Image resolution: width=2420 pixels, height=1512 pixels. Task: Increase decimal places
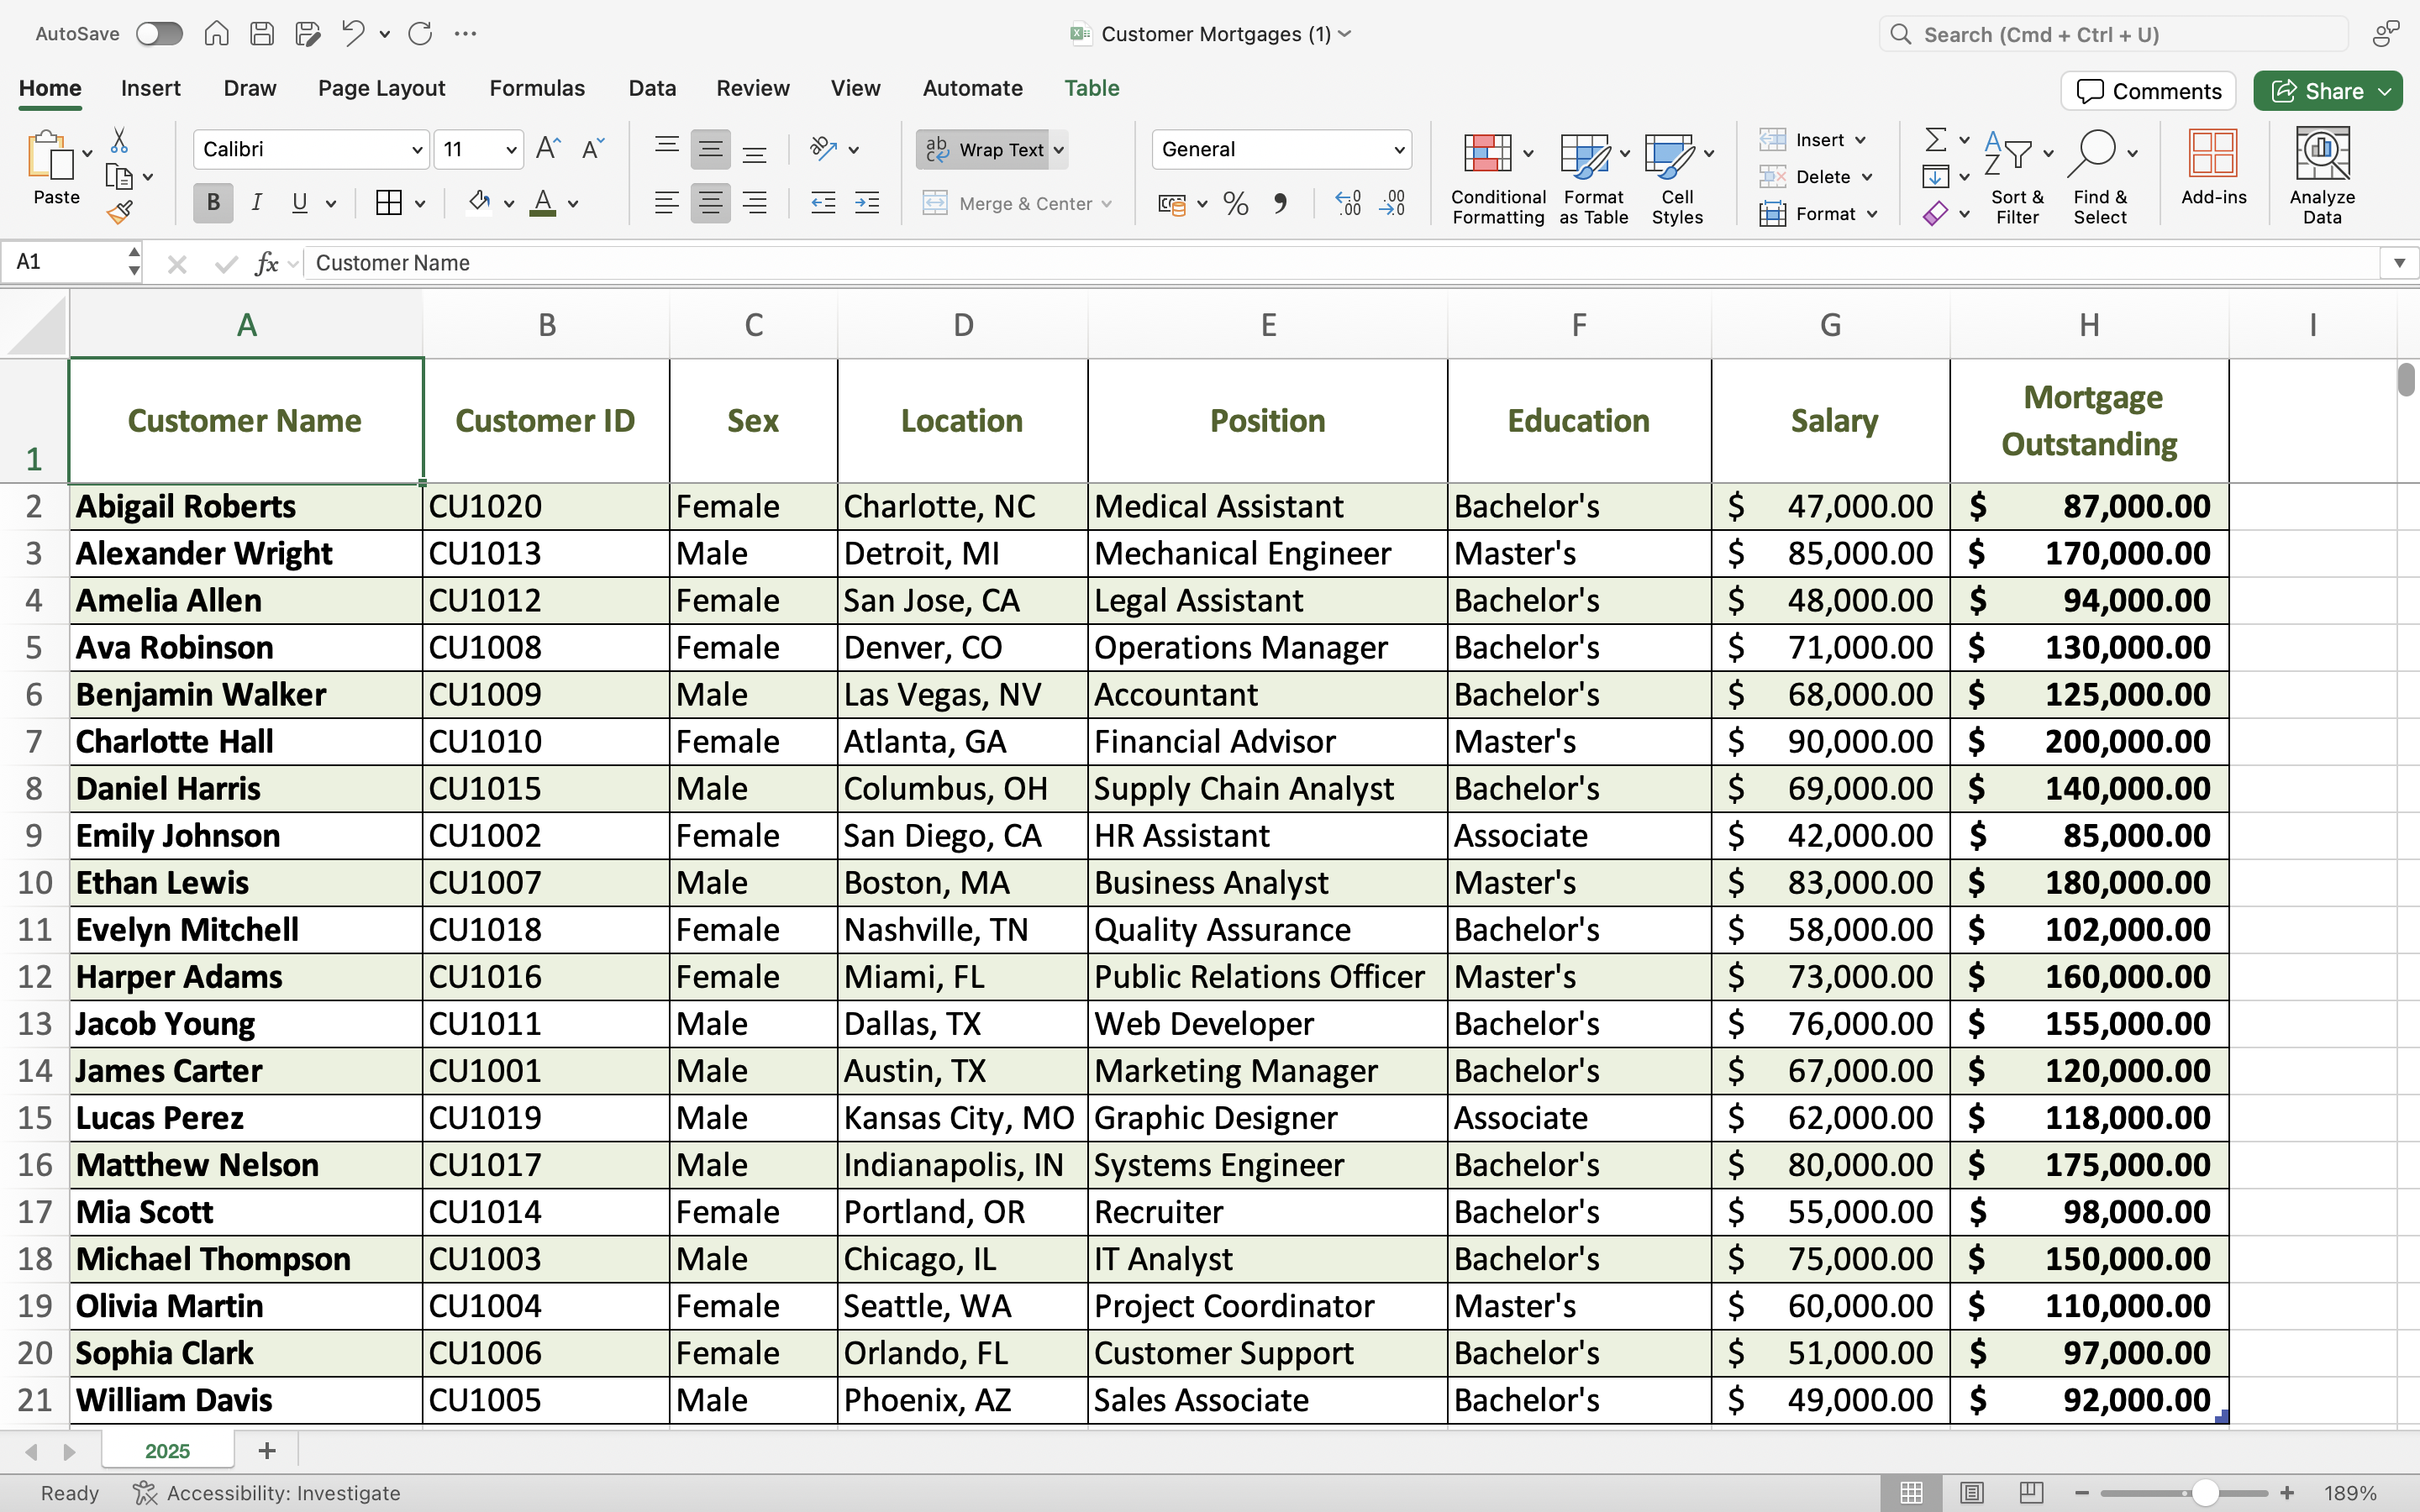[x=1348, y=204]
